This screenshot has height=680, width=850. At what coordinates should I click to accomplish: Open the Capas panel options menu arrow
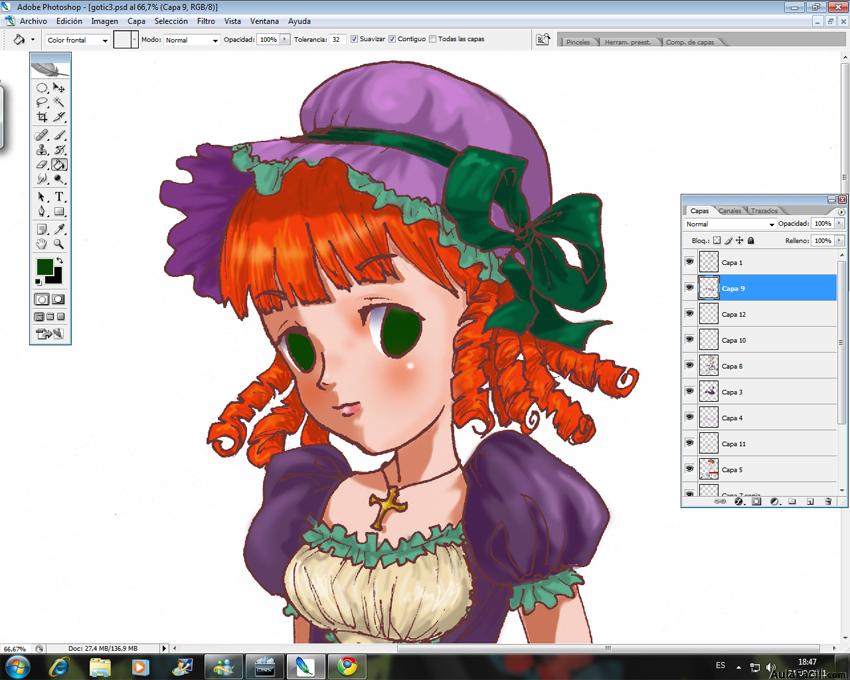[841, 212]
